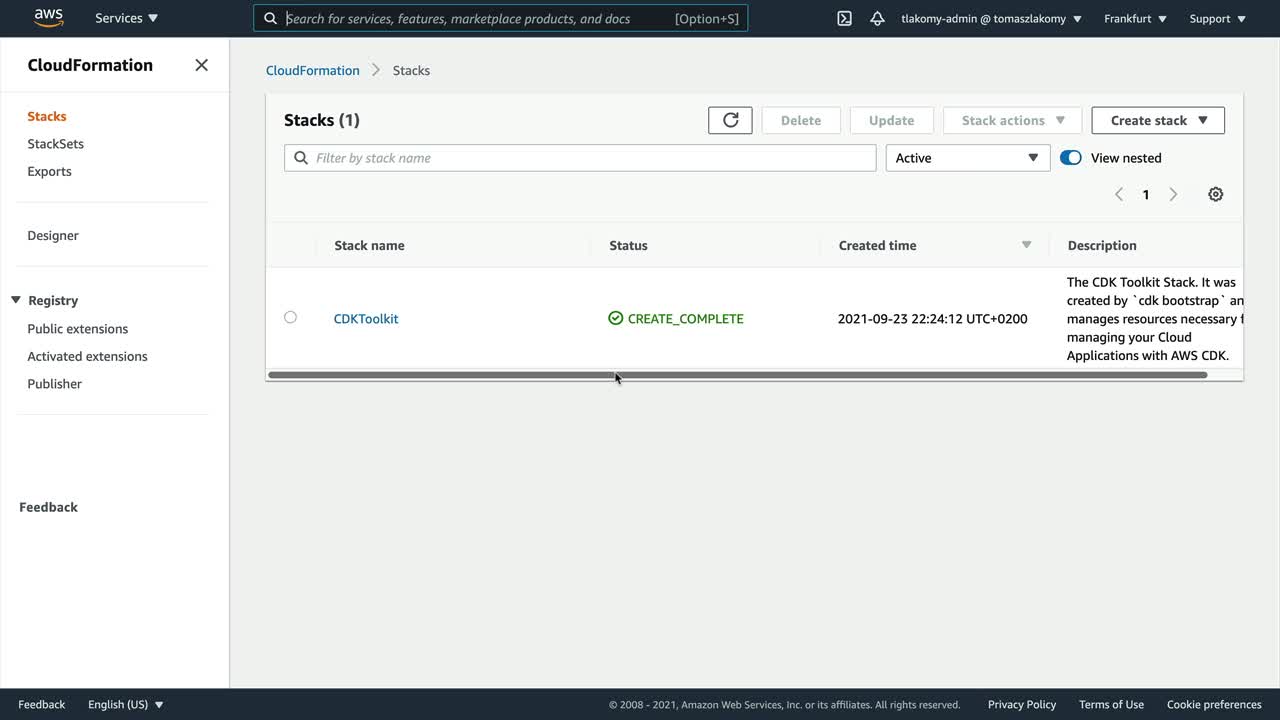Image resolution: width=1280 pixels, height=720 pixels.
Task: Click the Filter by stack name field
Action: tap(590, 158)
